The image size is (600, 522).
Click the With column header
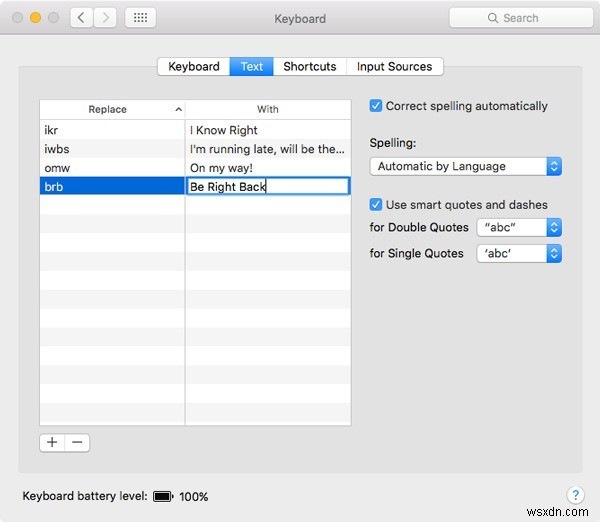pyautogui.click(x=268, y=109)
